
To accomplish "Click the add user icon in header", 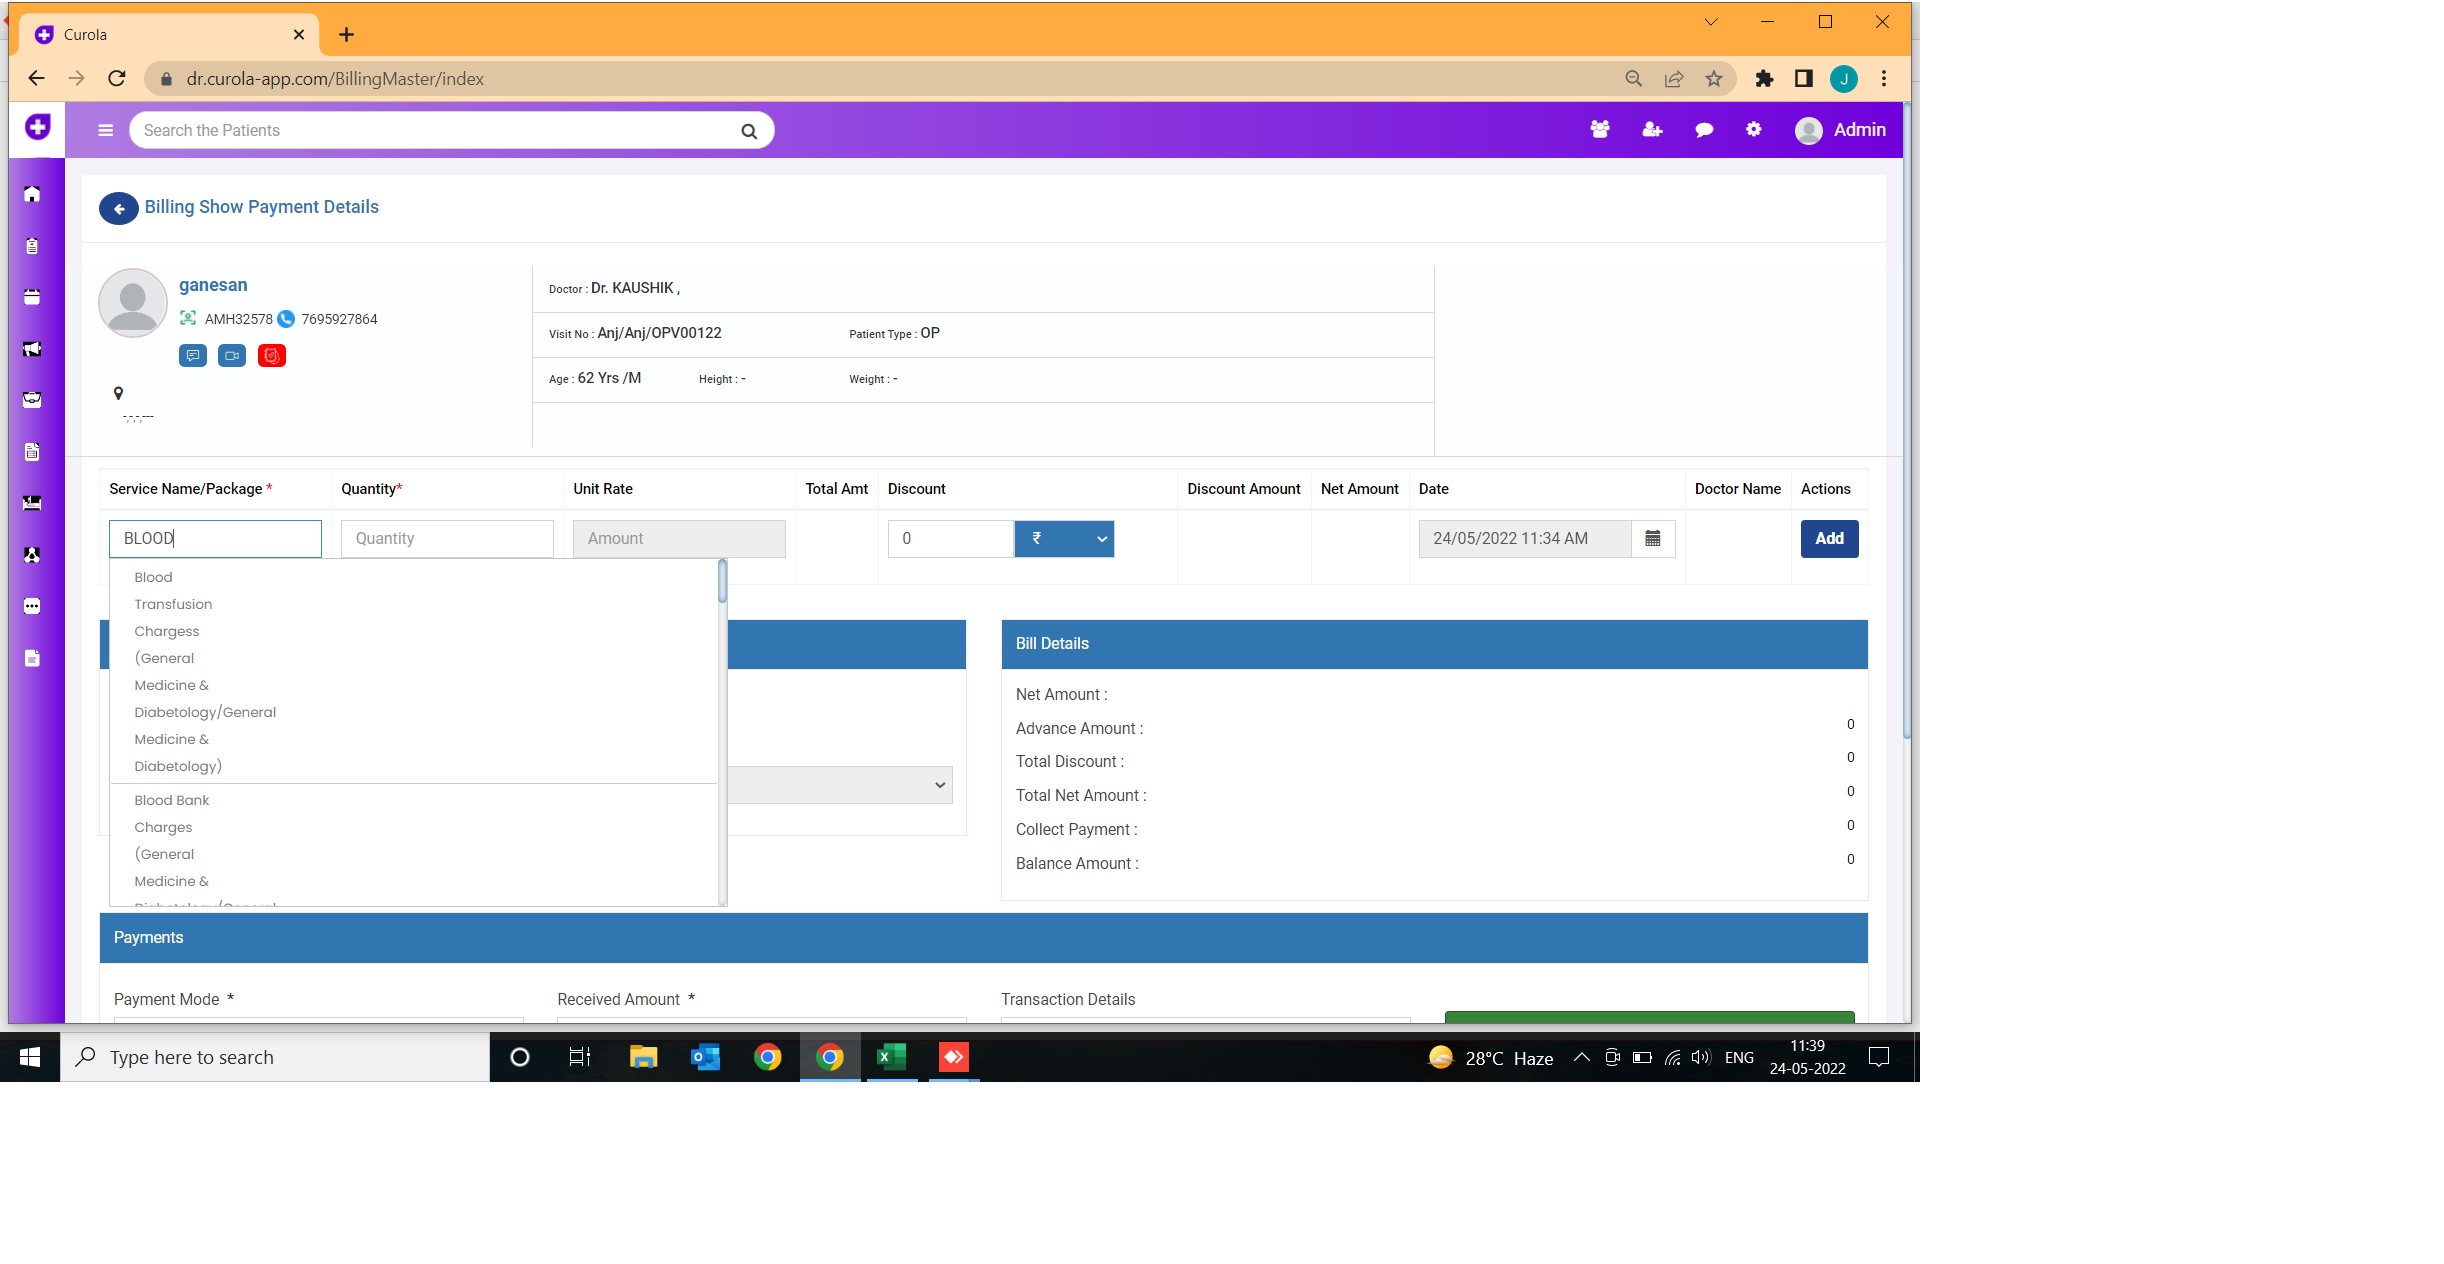I will click(1652, 130).
